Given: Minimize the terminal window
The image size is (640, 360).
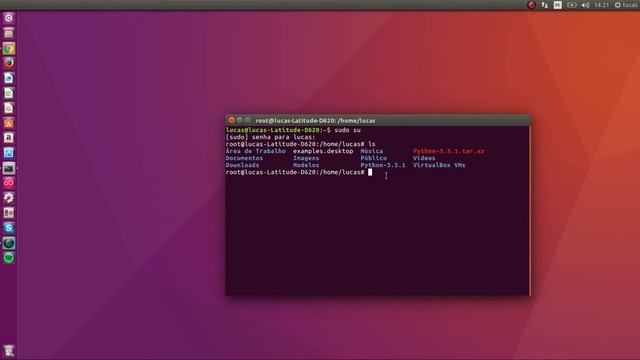Looking at the screenshot, I should pos(240,120).
